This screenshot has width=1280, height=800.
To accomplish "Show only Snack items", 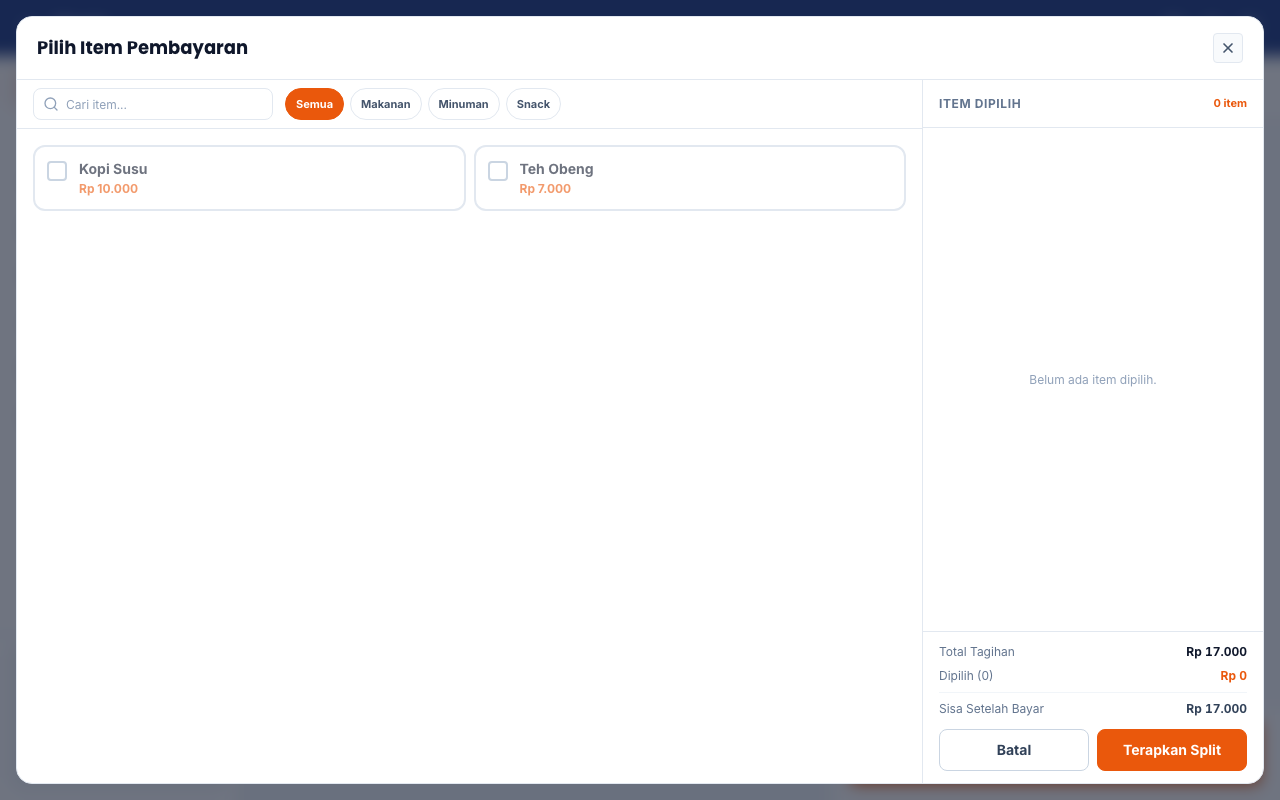I will (533, 104).
